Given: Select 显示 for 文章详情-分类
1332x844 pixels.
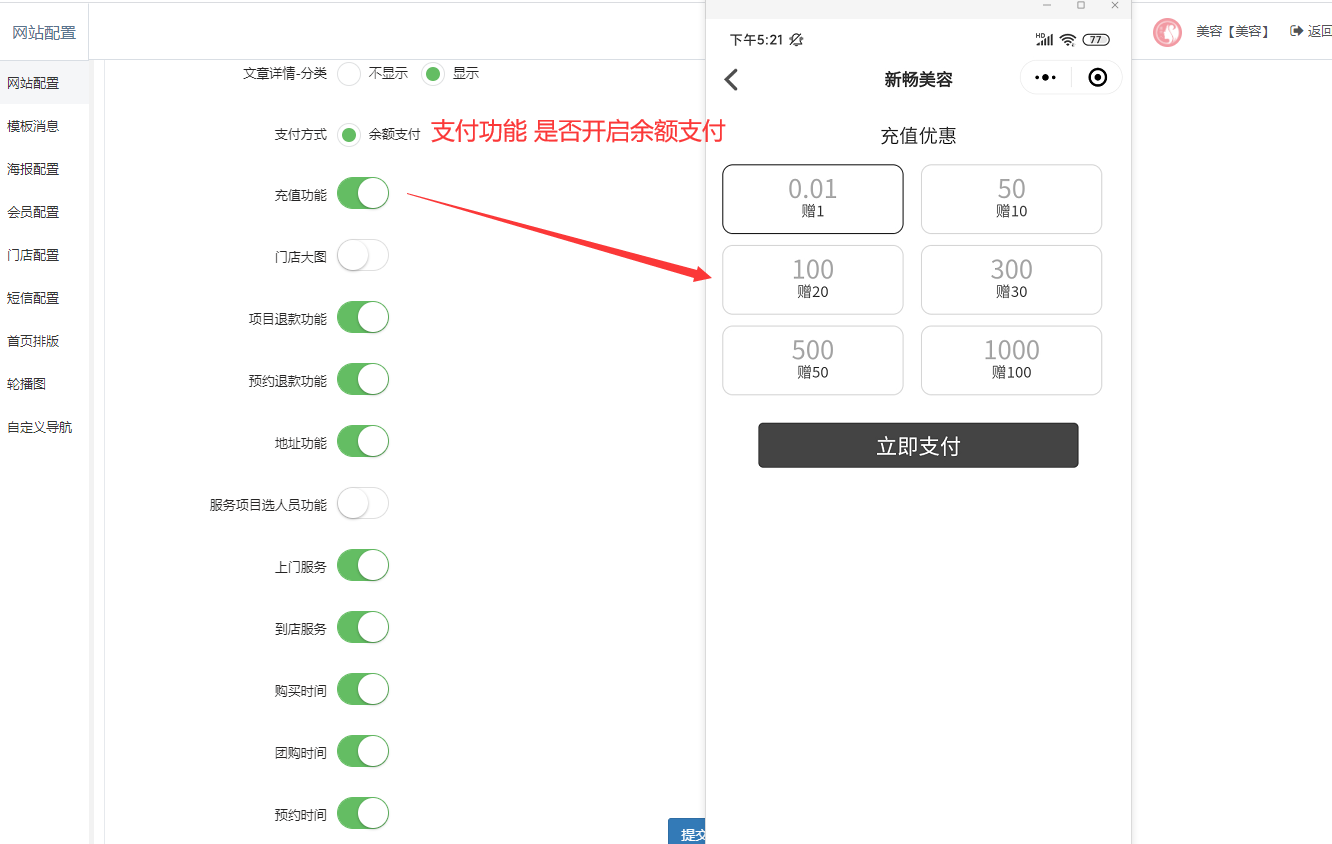Looking at the screenshot, I should (433, 73).
